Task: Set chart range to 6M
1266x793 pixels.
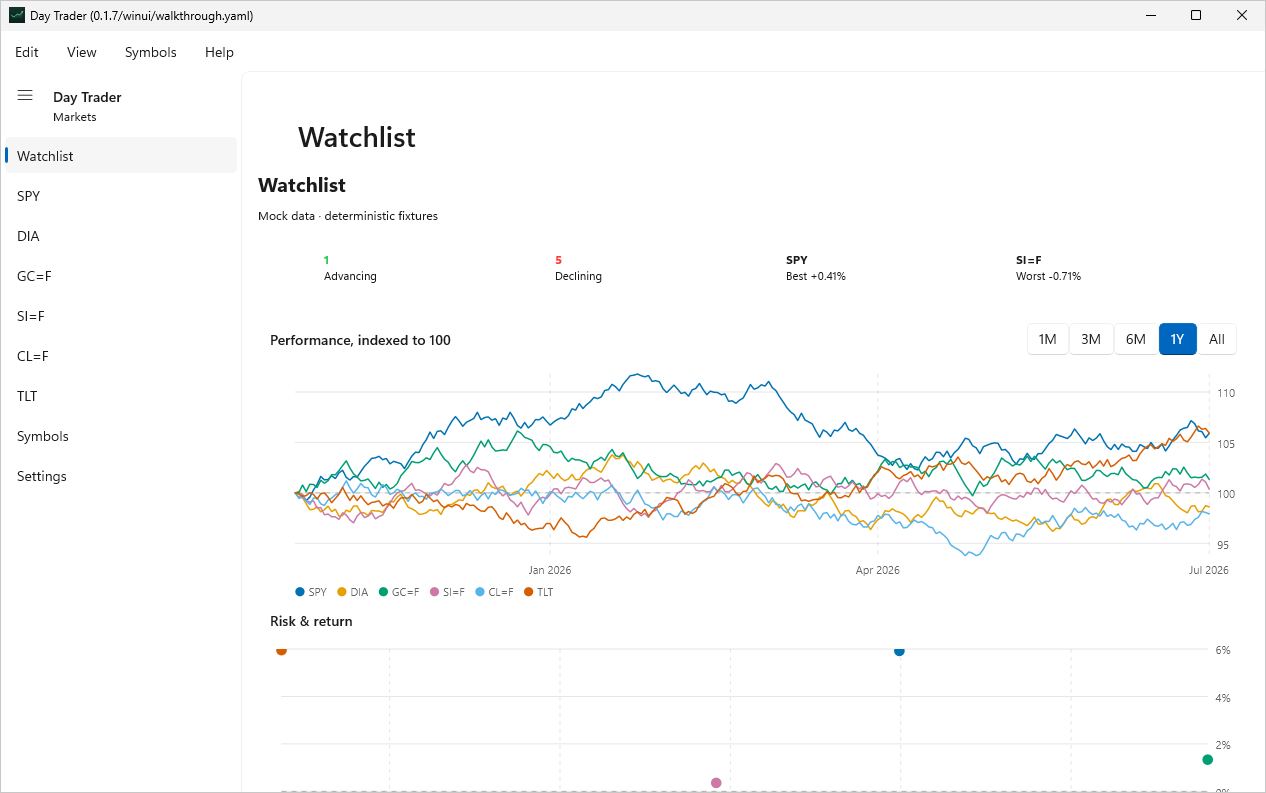Action: 1136,339
